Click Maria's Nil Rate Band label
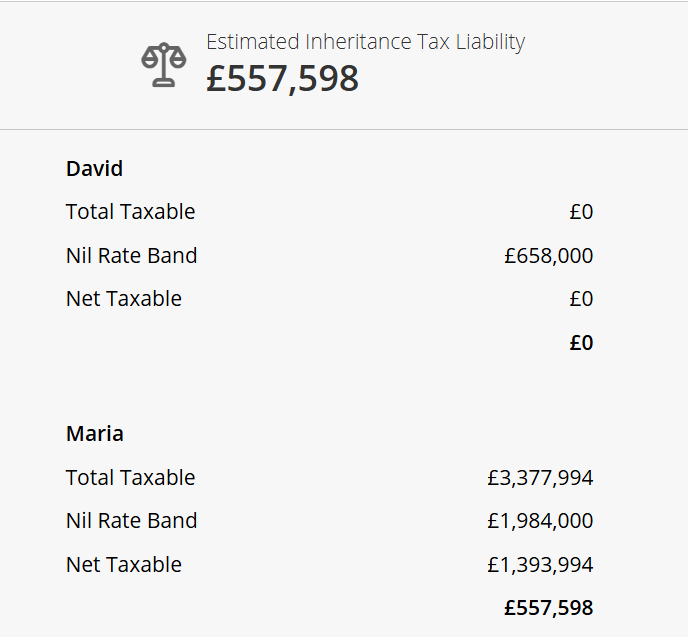The height and width of the screenshot is (637, 688). pyautogui.click(x=132, y=521)
